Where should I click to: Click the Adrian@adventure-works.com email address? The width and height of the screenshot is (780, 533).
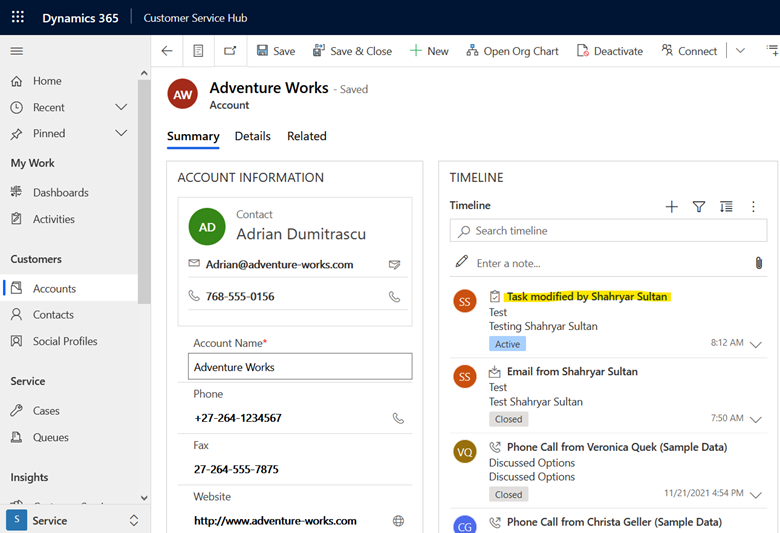pos(280,265)
